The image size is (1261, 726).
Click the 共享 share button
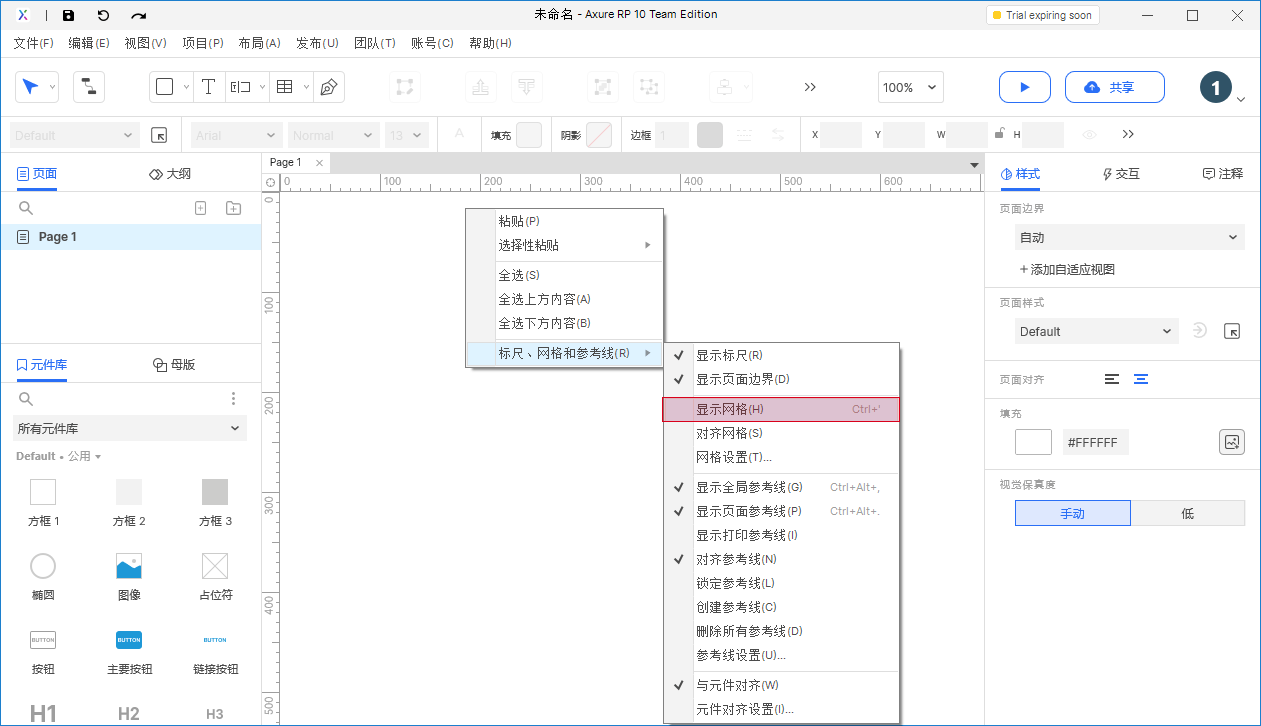coord(1115,87)
